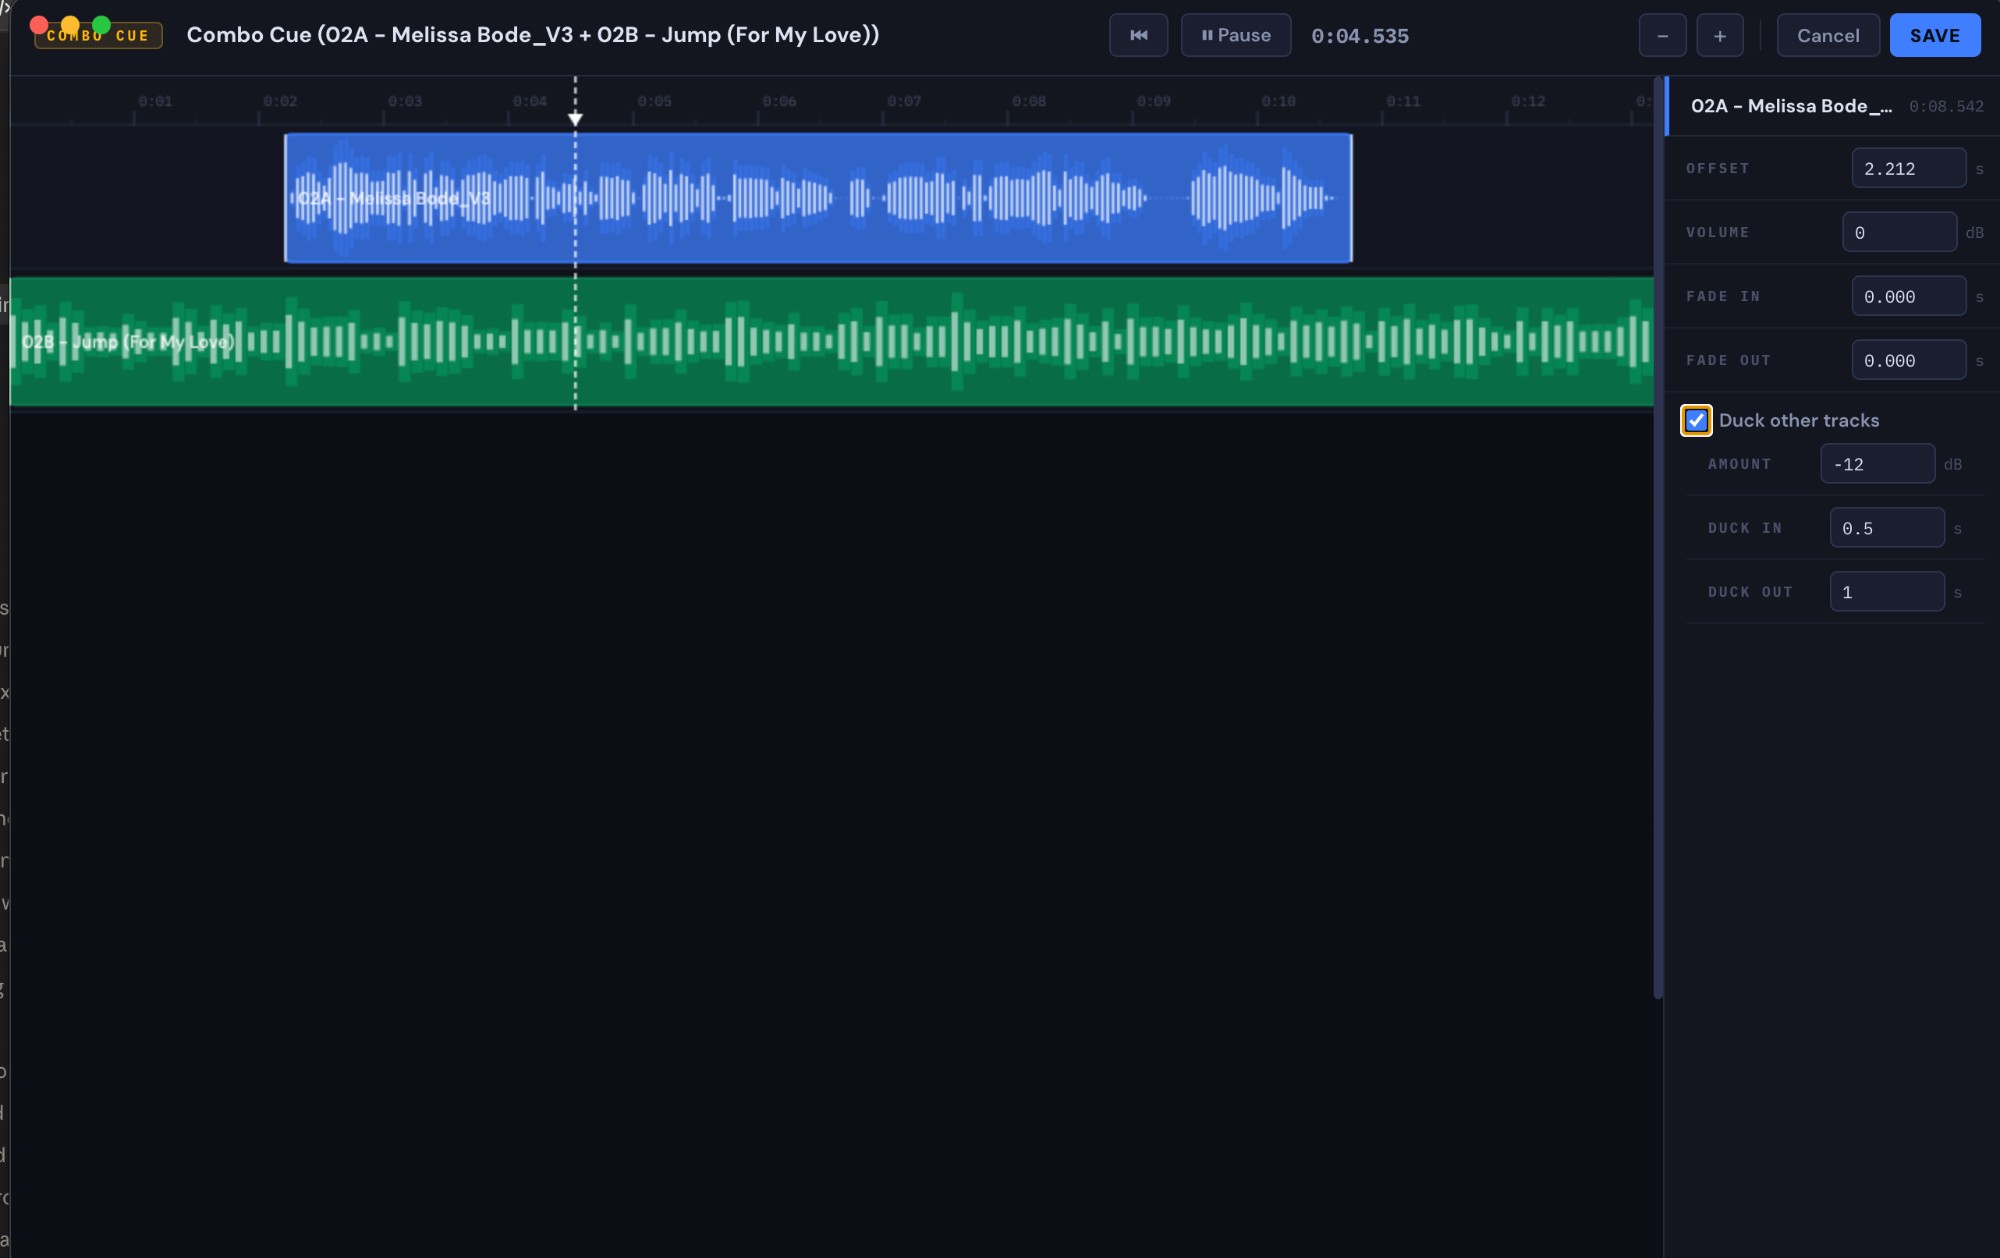This screenshot has width=2000, height=1258.
Task: Select the blue 02A Melissa Bode clip
Action: tap(818, 198)
